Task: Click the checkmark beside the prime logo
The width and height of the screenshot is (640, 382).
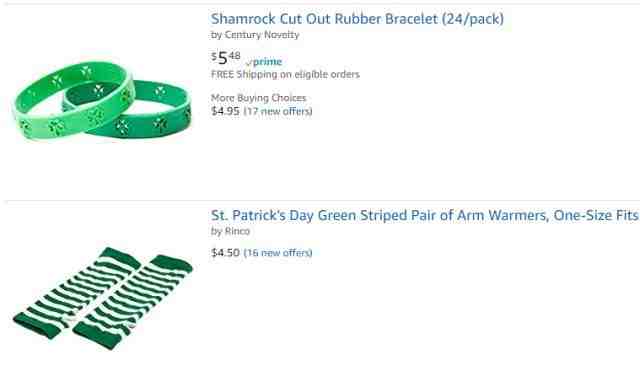Action: coord(249,62)
